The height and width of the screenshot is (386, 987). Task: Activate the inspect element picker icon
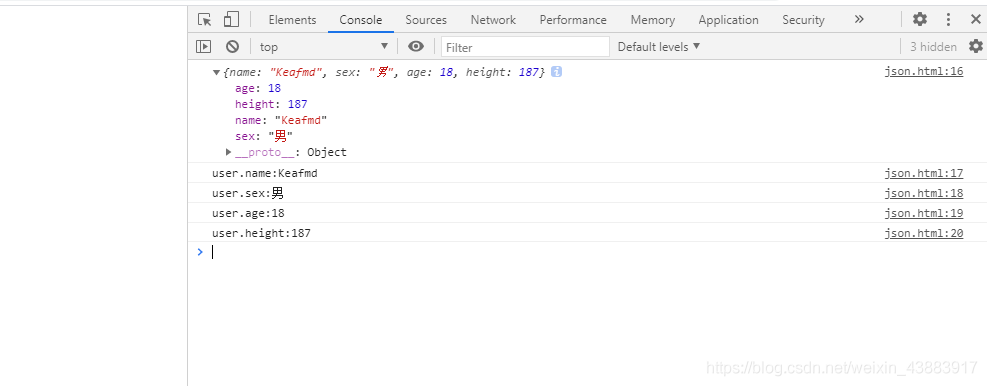click(x=205, y=20)
